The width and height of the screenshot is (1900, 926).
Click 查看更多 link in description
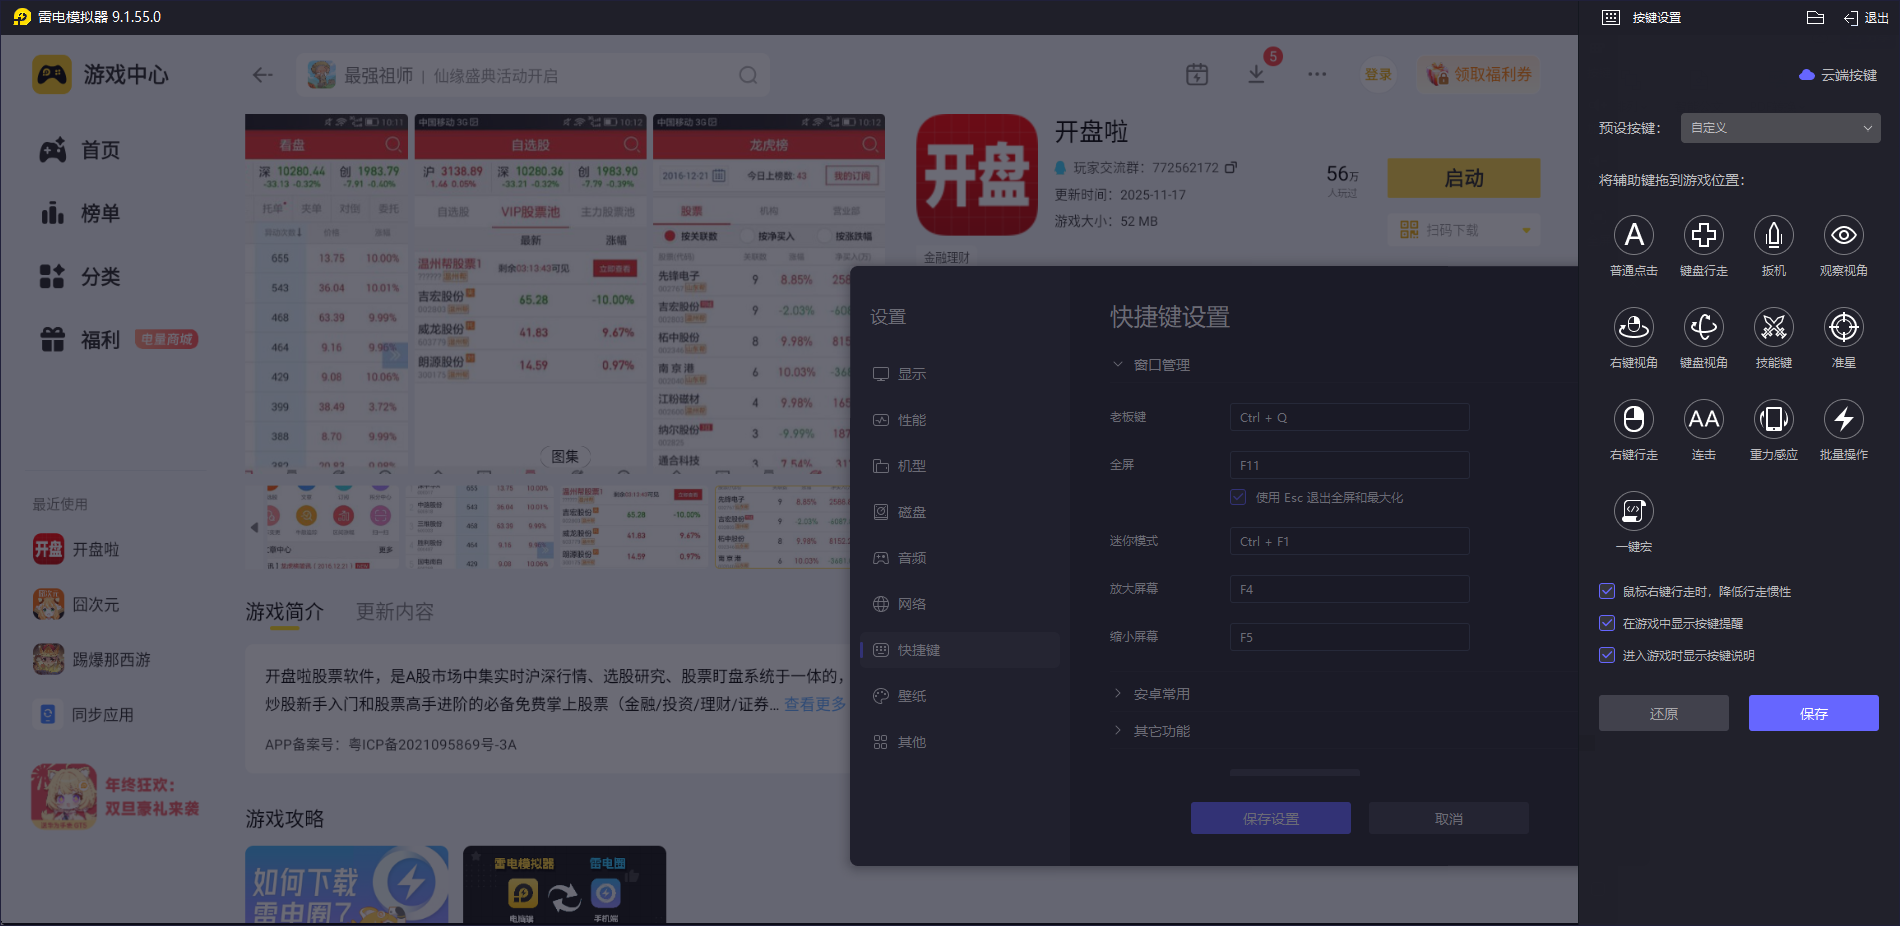[x=814, y=704]
